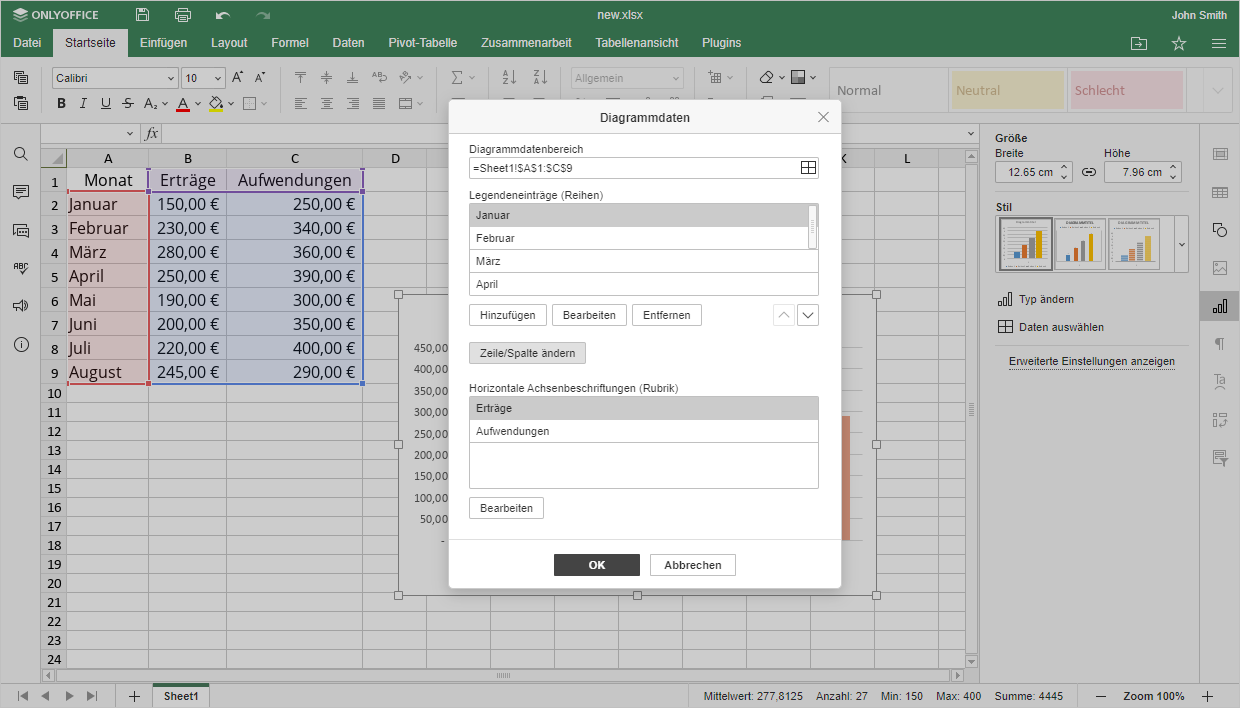Switch to Einfügen tab

tap(163, 43)
